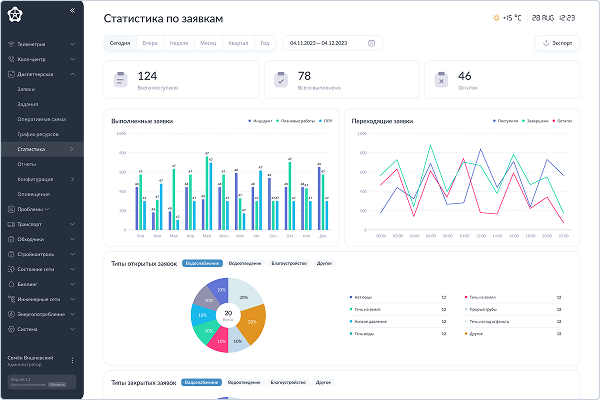This screenshot has height=400, width=600.
Task: Click the Диспетчерская sidebar icon
Action: click(11, 74)
